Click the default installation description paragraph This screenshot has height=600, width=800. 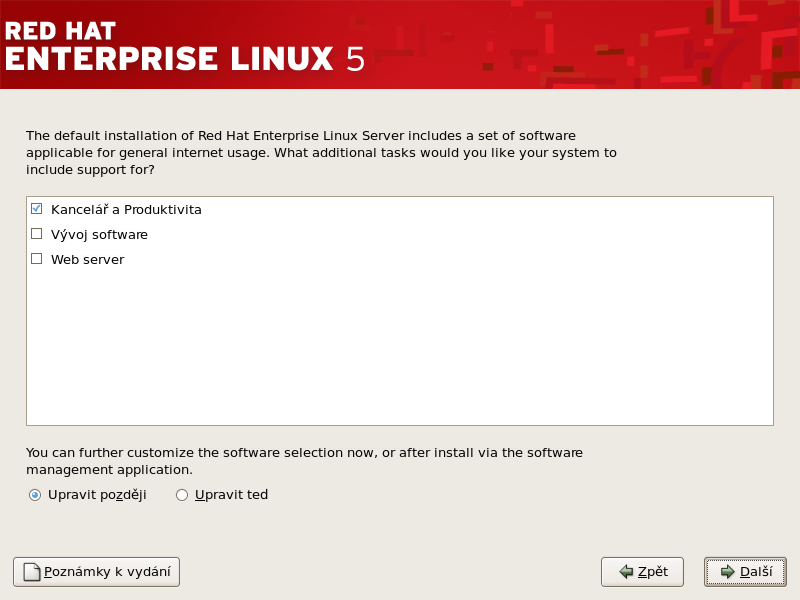pyautogui.click(x=320, y=152)
